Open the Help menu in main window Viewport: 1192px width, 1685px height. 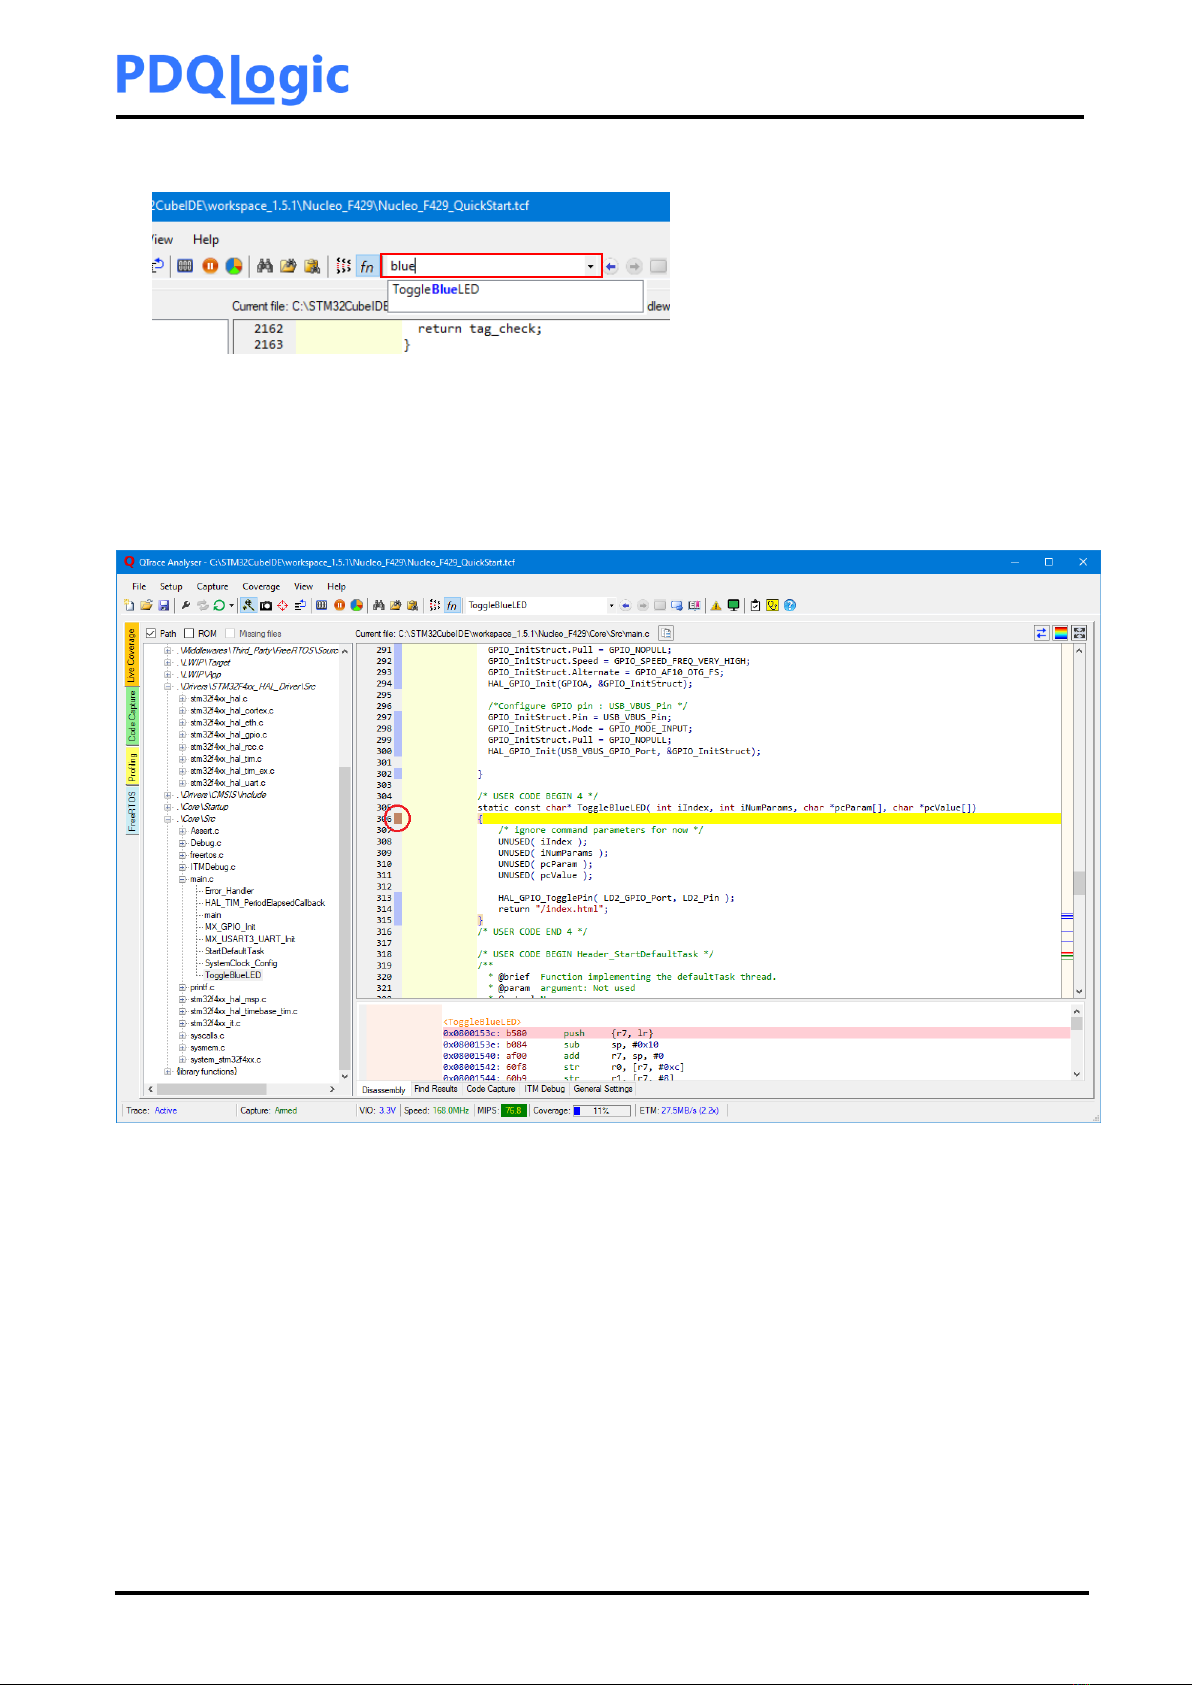point(336,587)
